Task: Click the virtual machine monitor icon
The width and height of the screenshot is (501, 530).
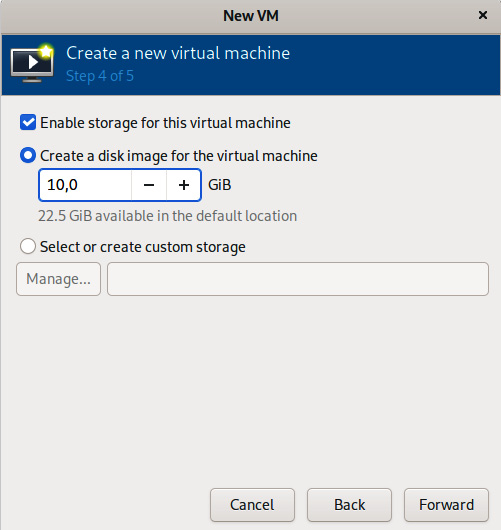Action: (x=32, y=63)
